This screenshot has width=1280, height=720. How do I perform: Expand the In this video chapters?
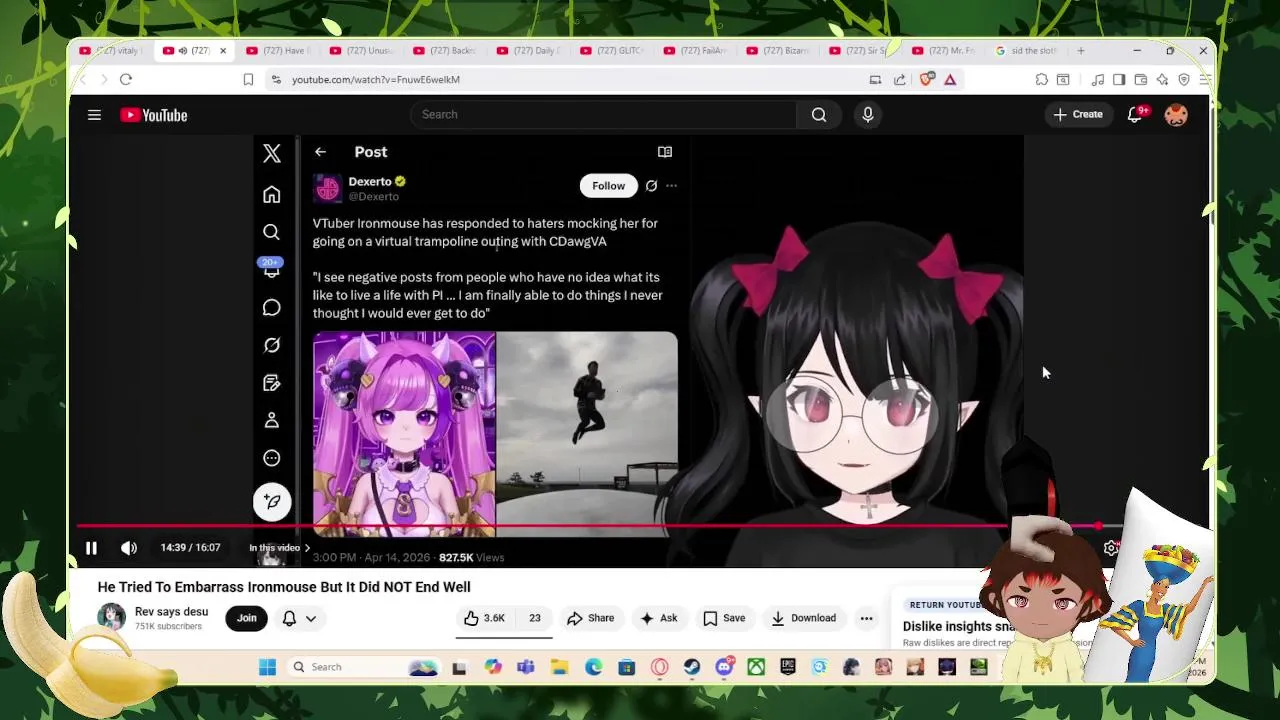pyautogui.click(x=280, y=548)
